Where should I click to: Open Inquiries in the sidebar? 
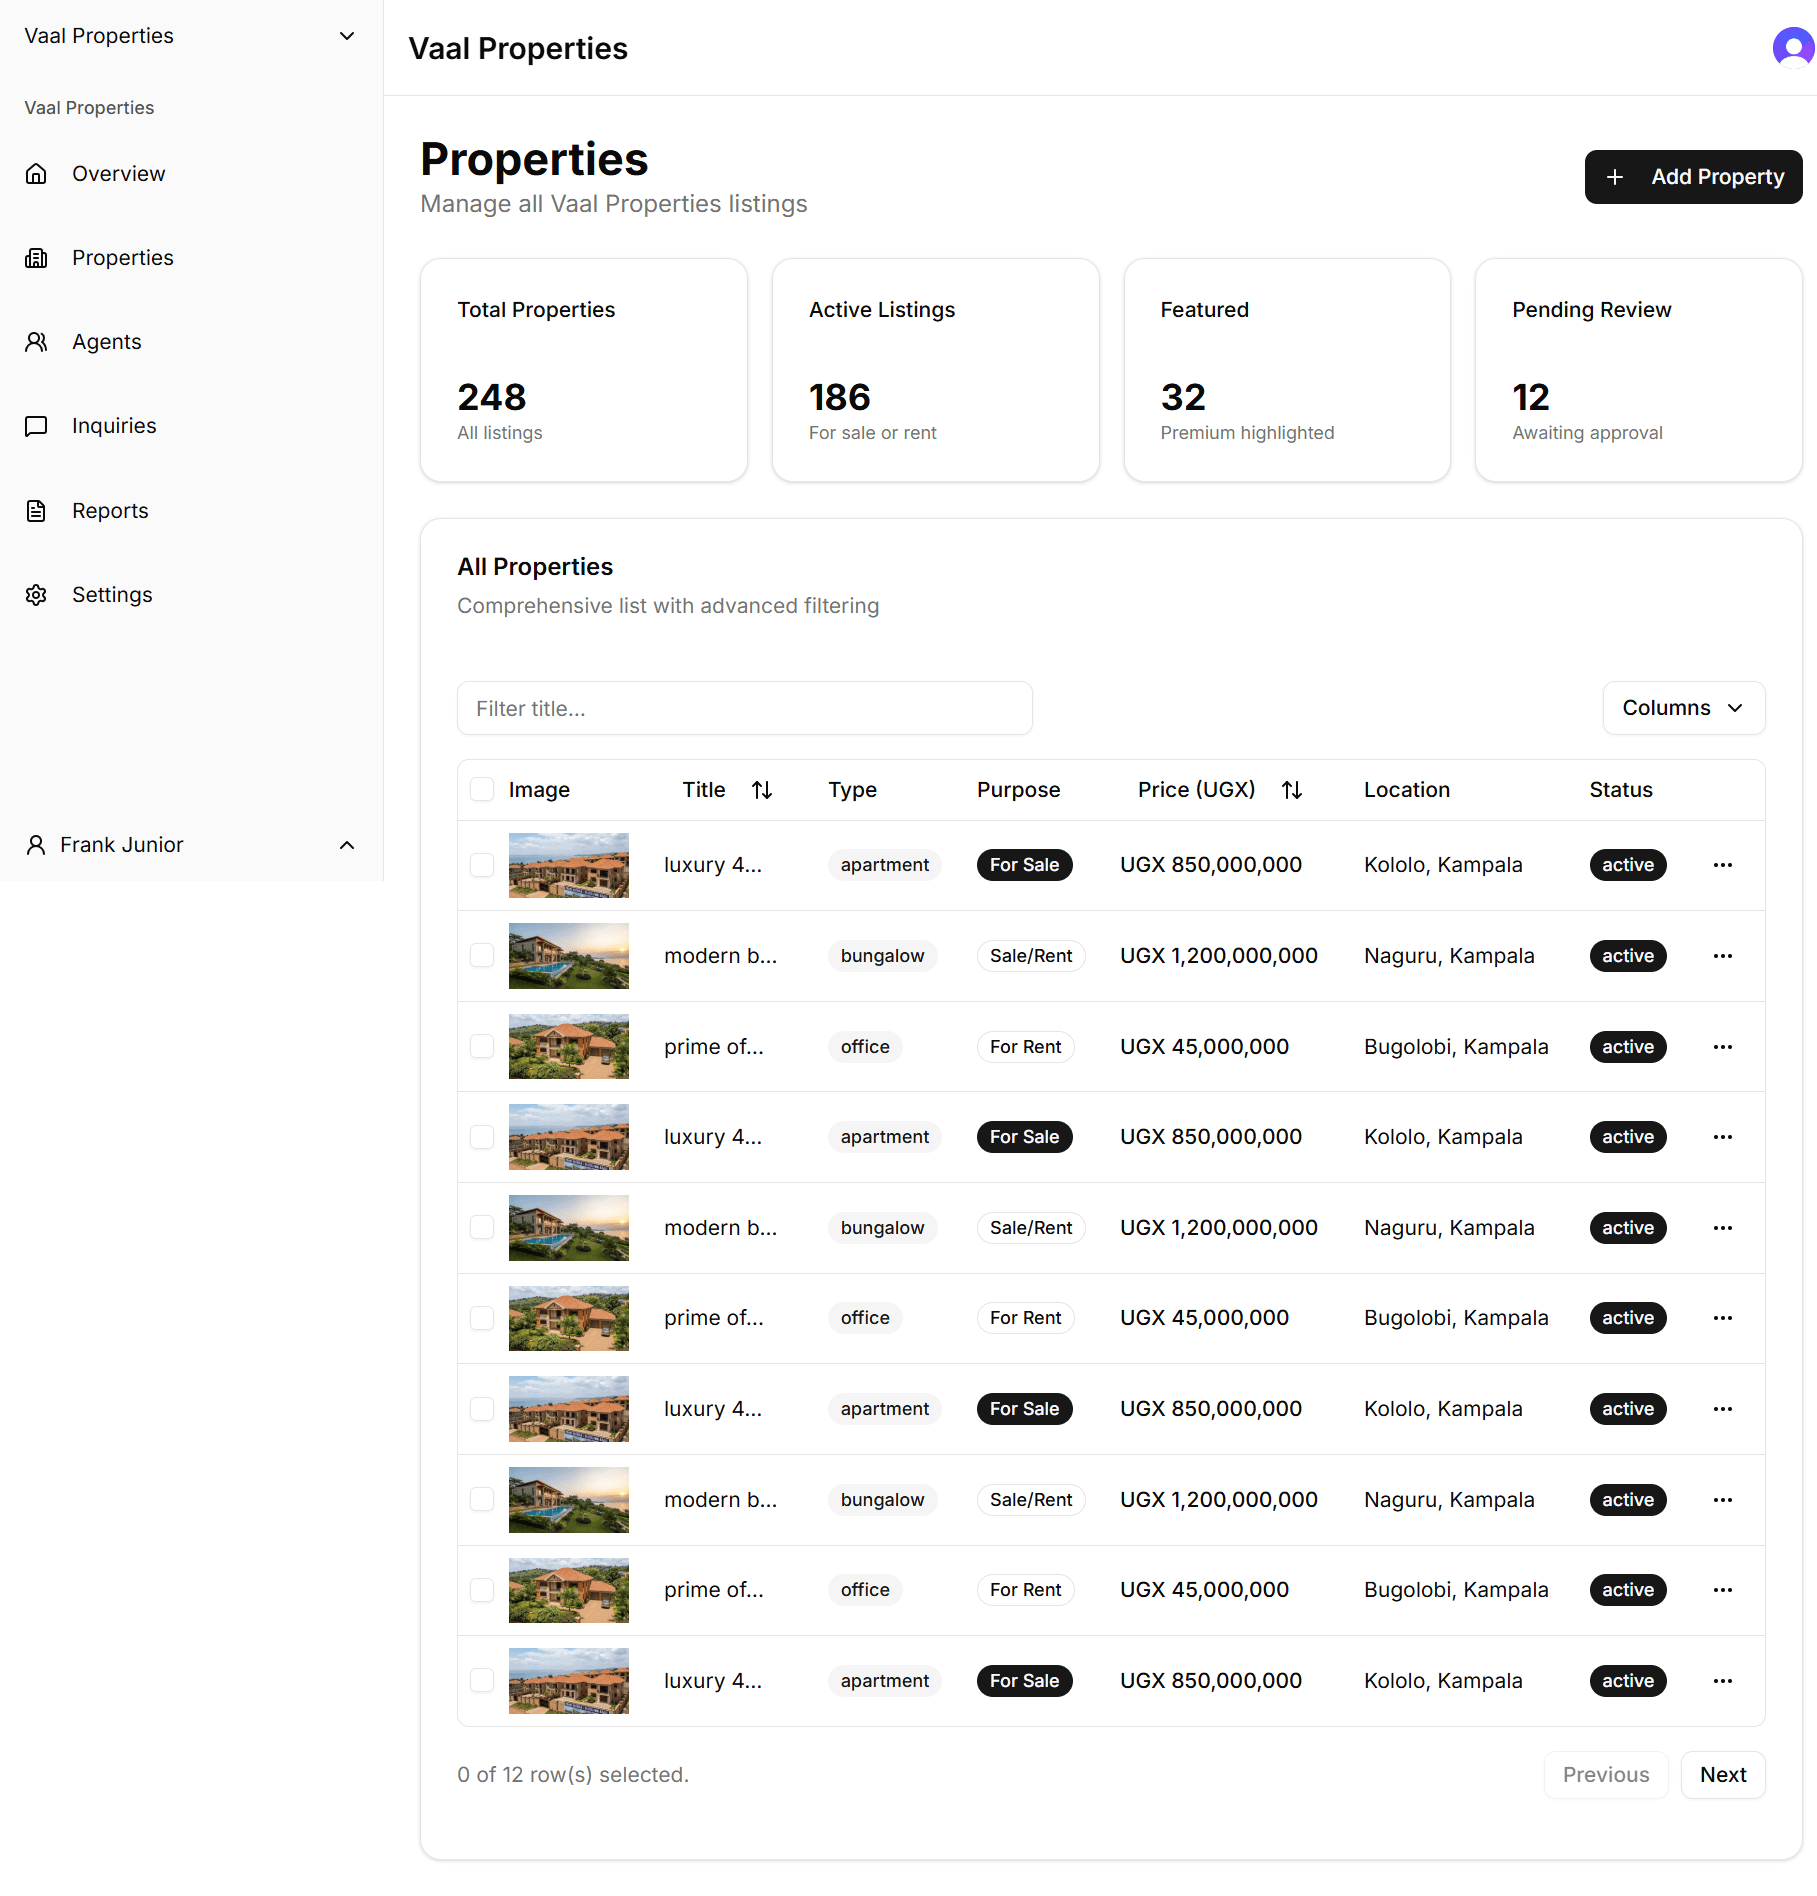point(114,426)
